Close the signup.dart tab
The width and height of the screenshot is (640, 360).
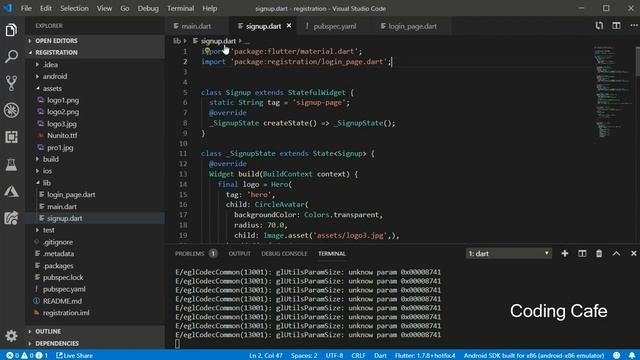click(x=289, y=26)
